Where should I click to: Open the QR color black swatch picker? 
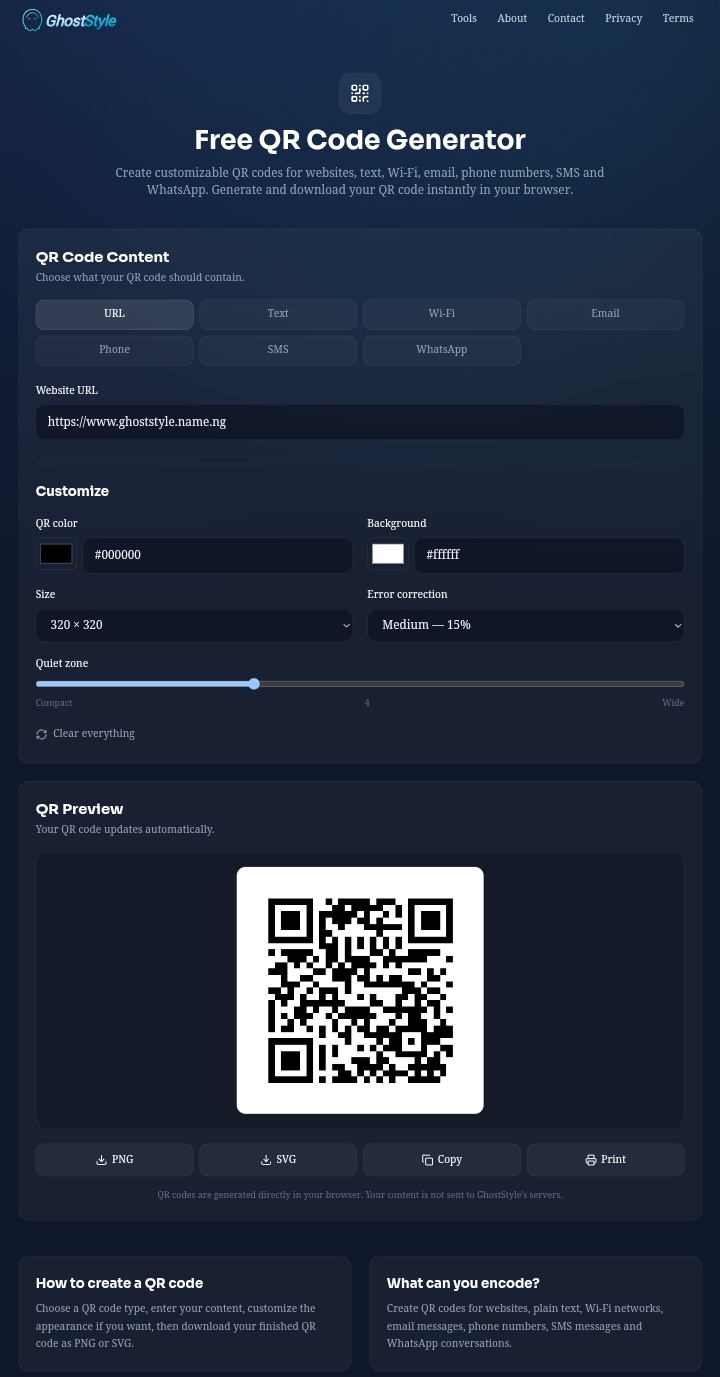56,554
